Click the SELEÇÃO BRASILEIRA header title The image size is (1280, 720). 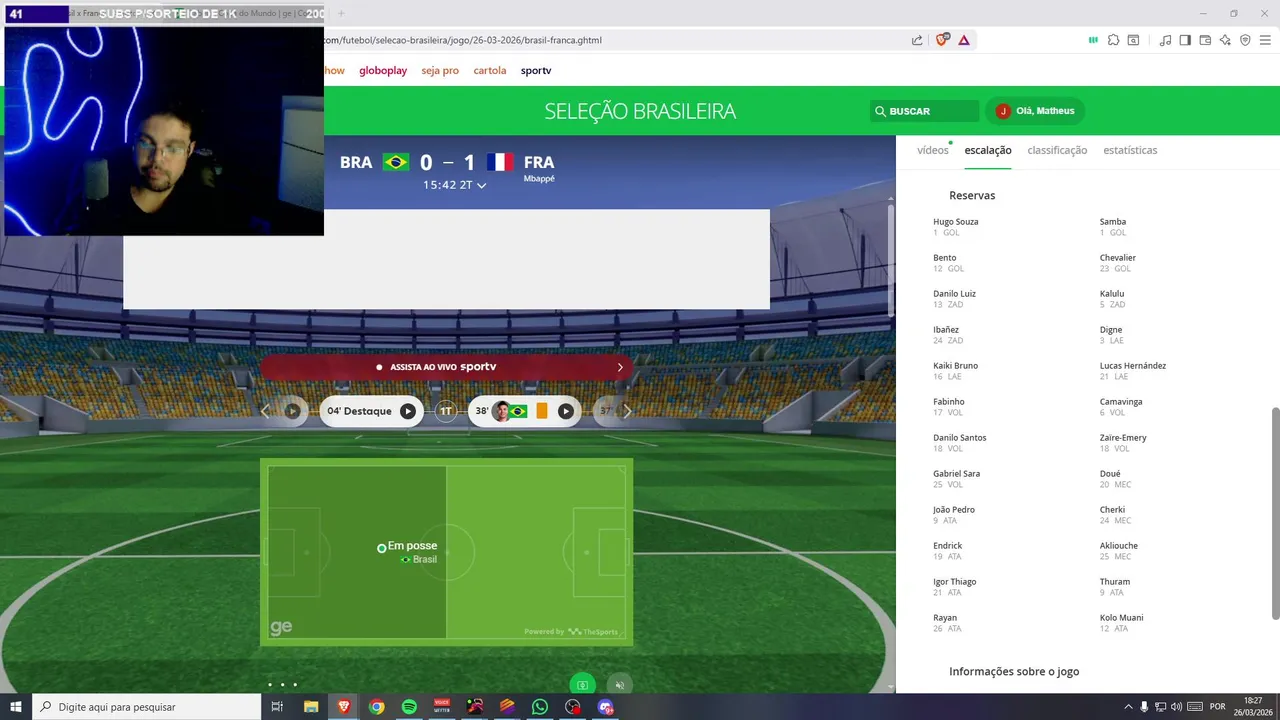click(640, 111)
